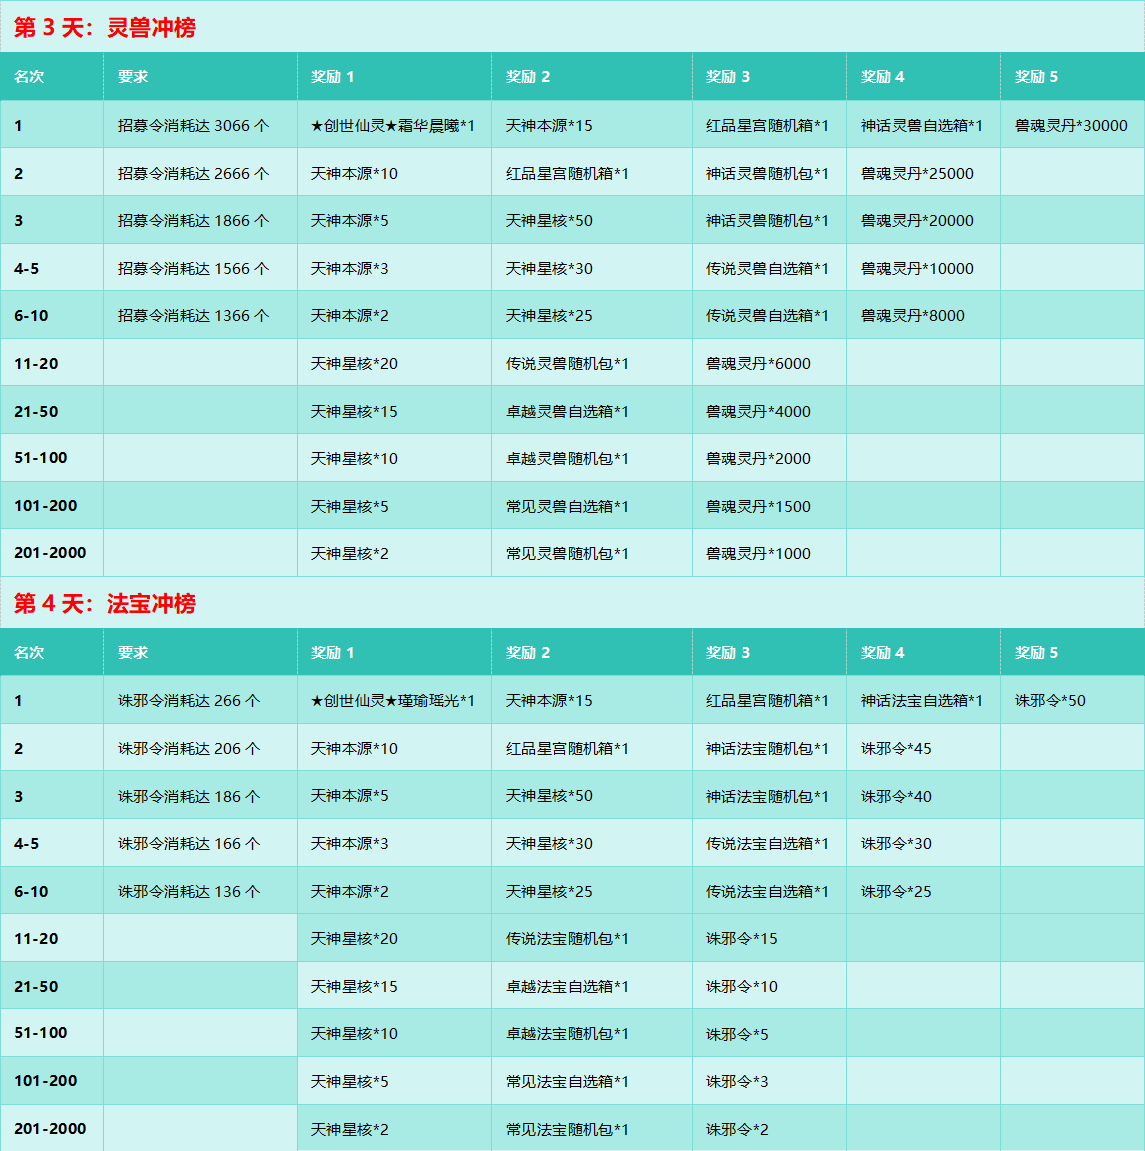This screenshot has width=1145, height=1151.
Task: Click cell 诛邪令*10
Action: [x=741, y=987]
